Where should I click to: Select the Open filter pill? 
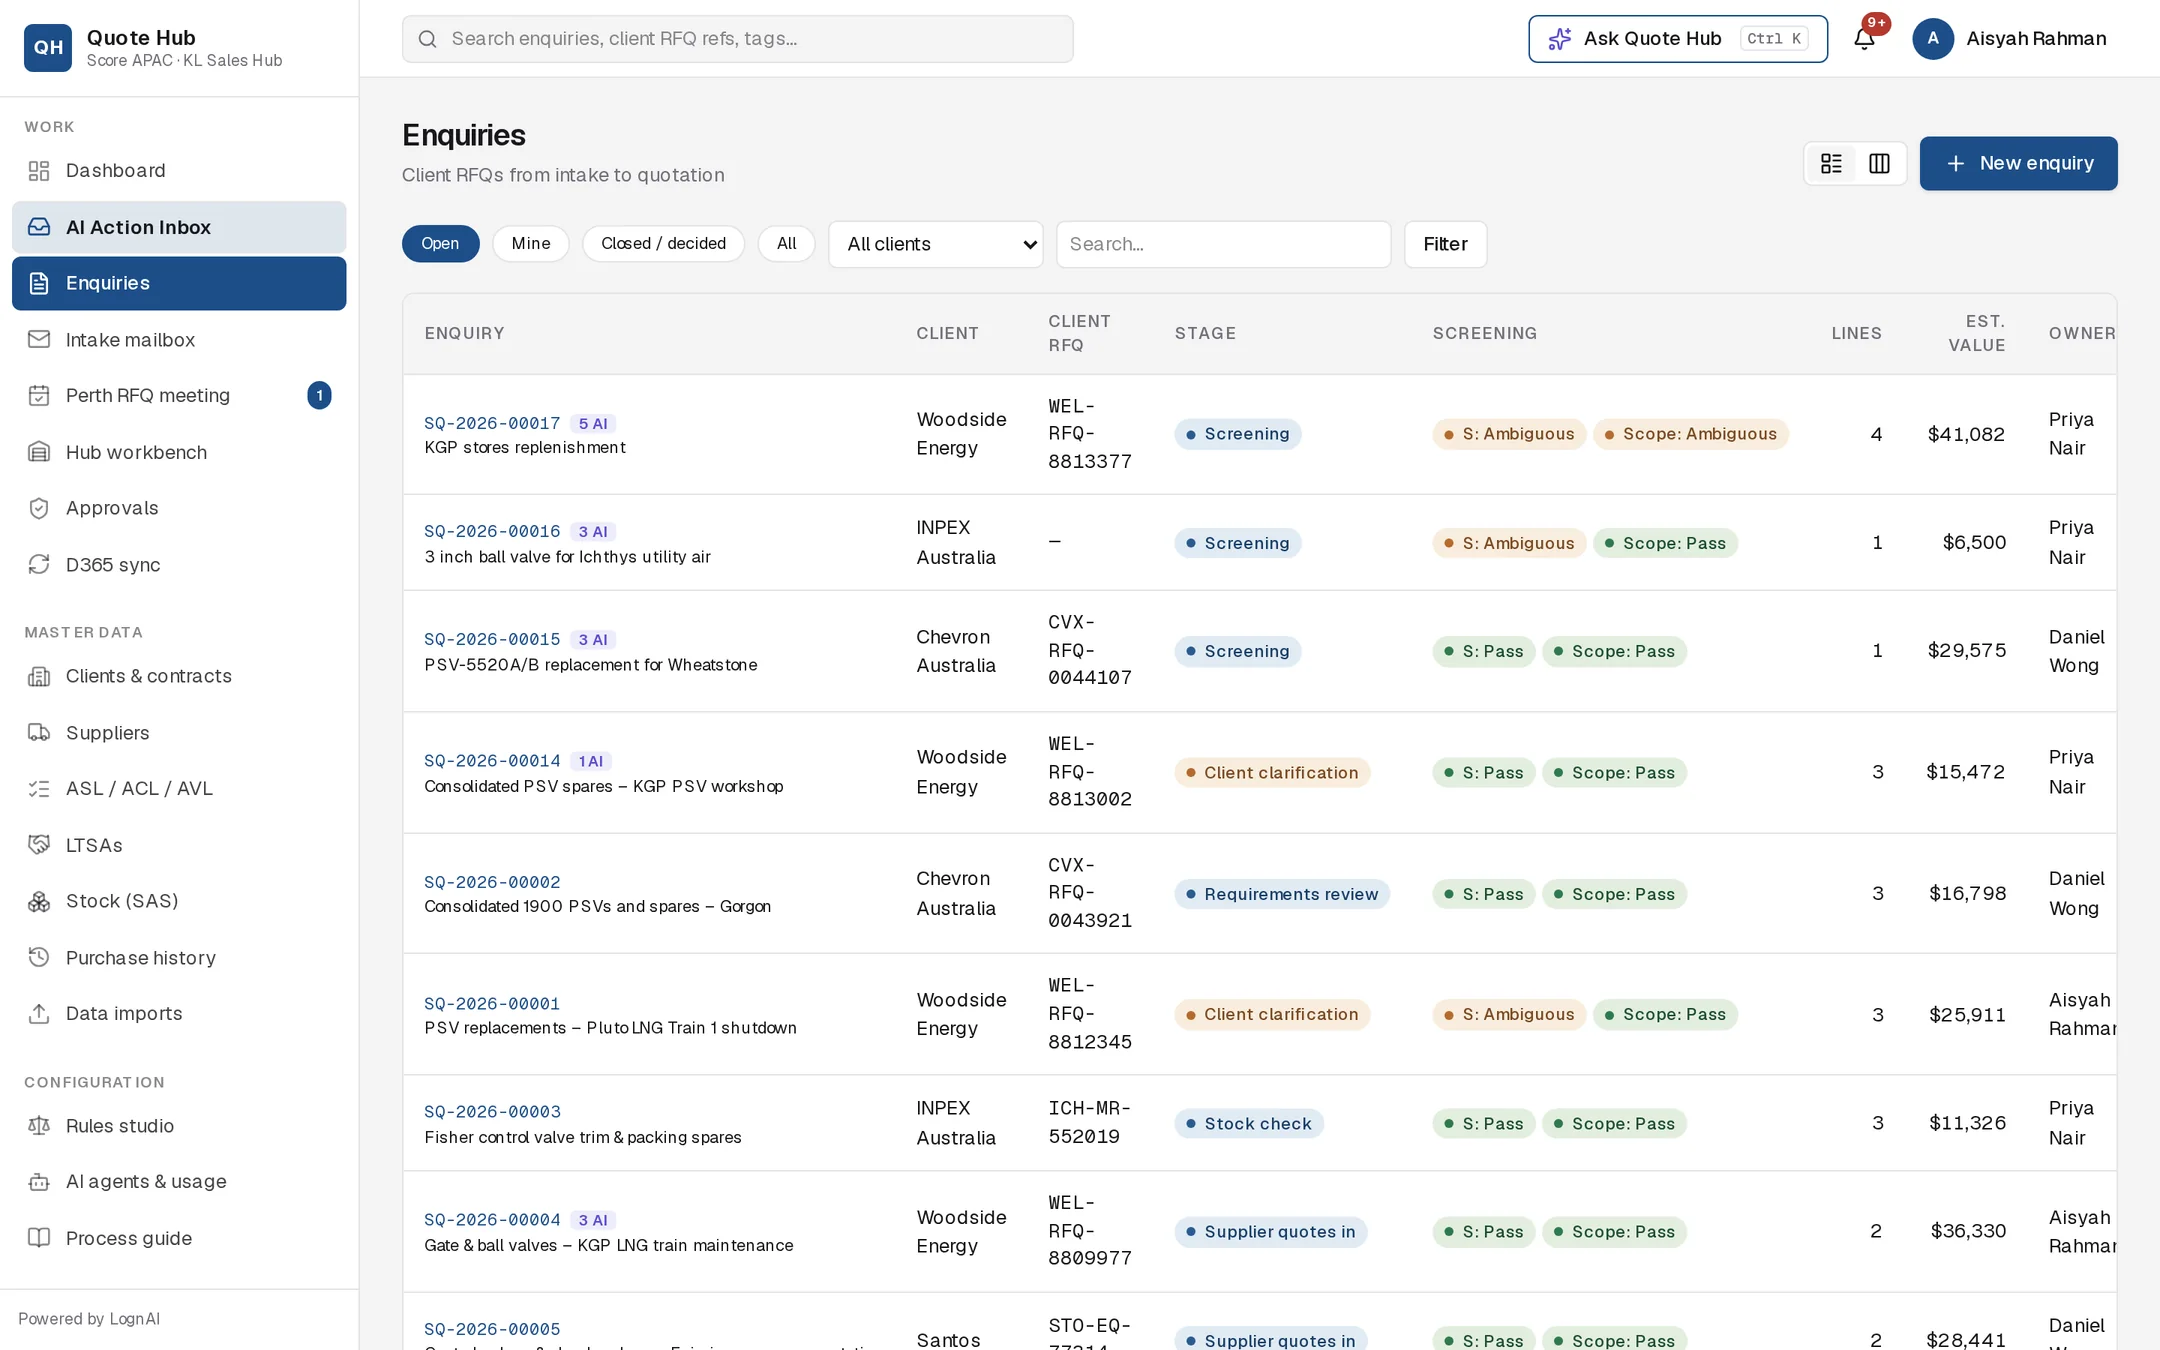(440, 244)
